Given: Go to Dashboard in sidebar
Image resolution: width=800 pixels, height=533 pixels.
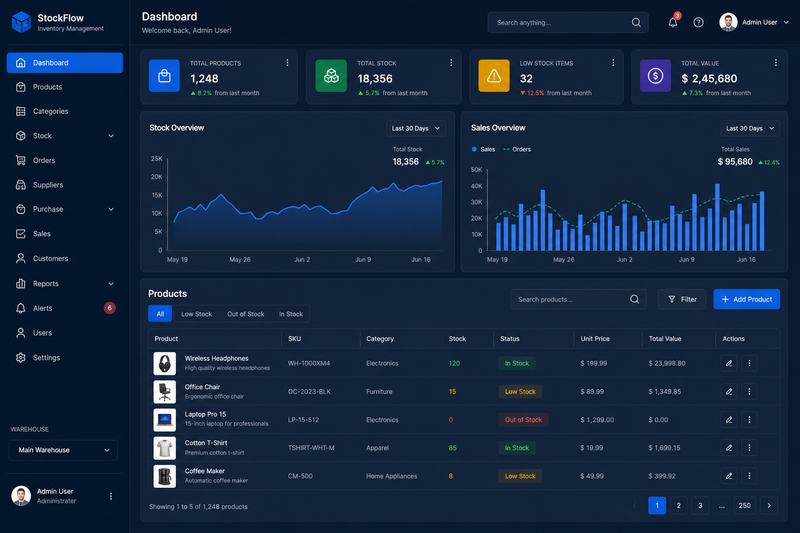Looking at the screenshot, I should coord(65,63).
